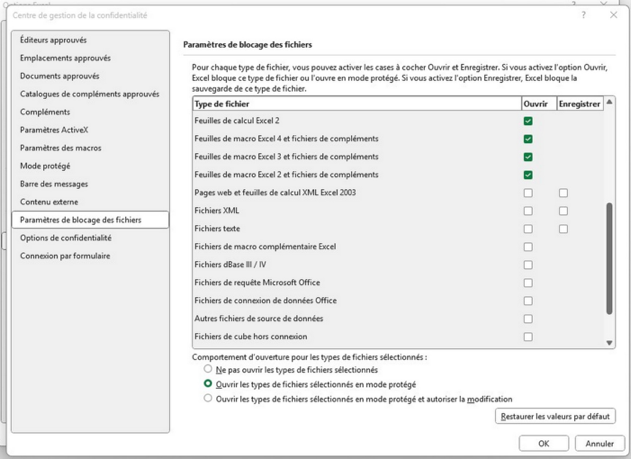631x459 pixels.
Task: Click the Enregistrer column header
Action: tap(580, 104)
